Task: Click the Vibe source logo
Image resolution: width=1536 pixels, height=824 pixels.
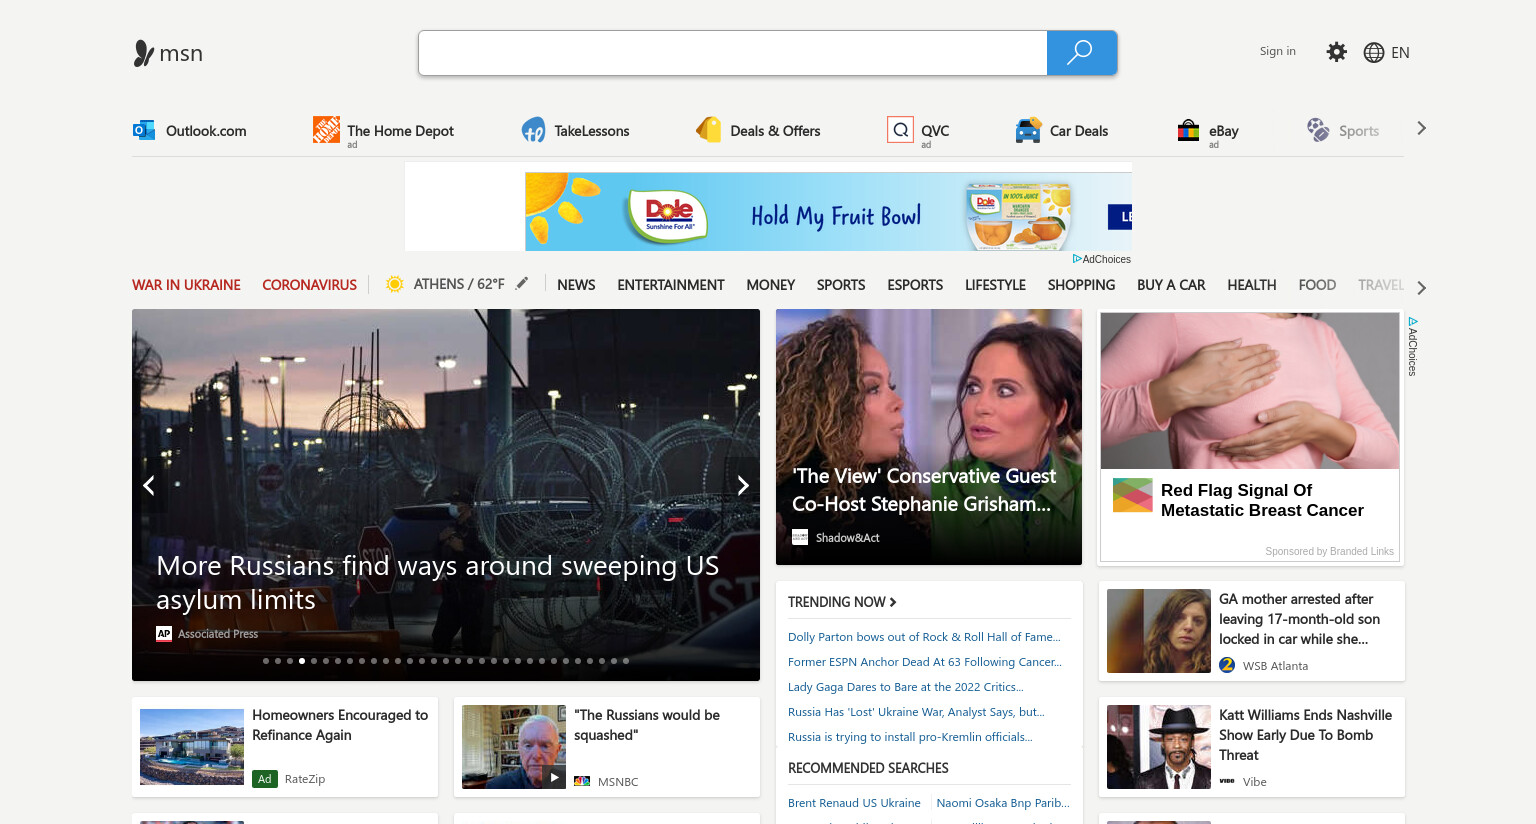Action: pyautogui.click(x=1227, y=781)
